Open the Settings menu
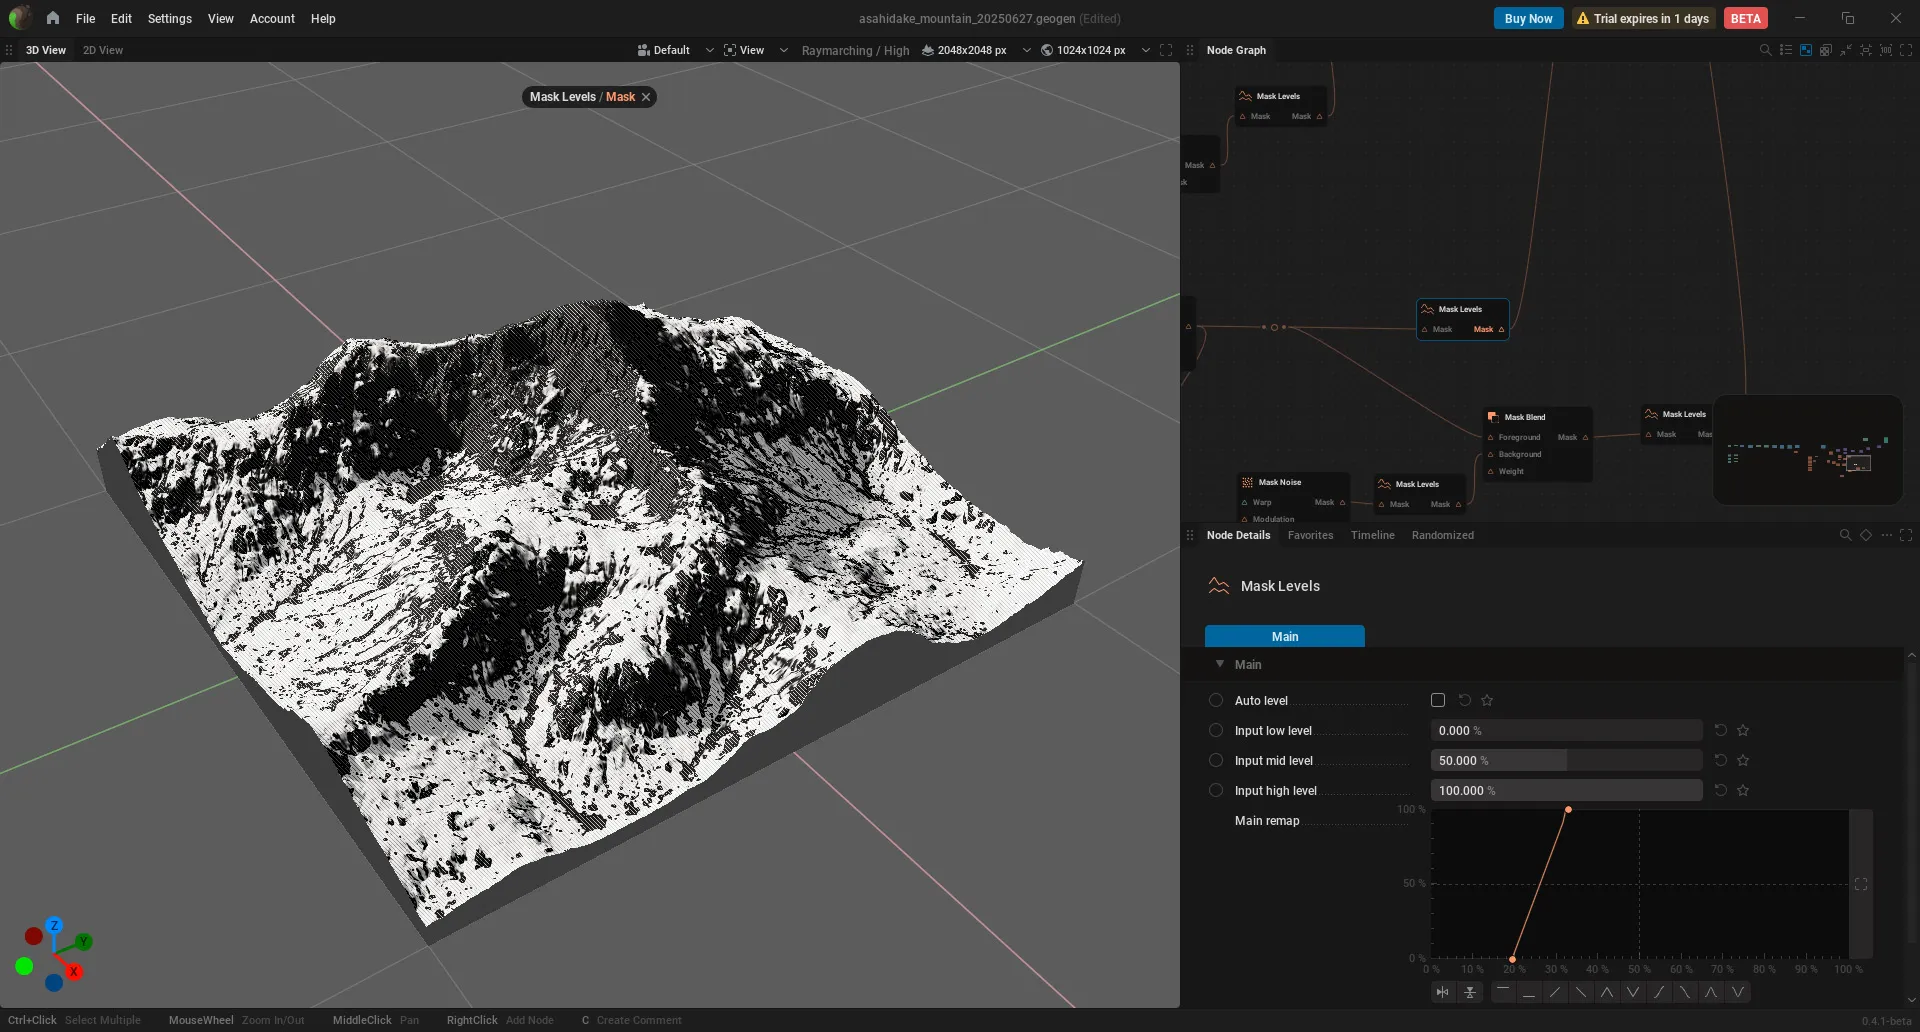1920x1032 pixels. (x=169, y=18)
